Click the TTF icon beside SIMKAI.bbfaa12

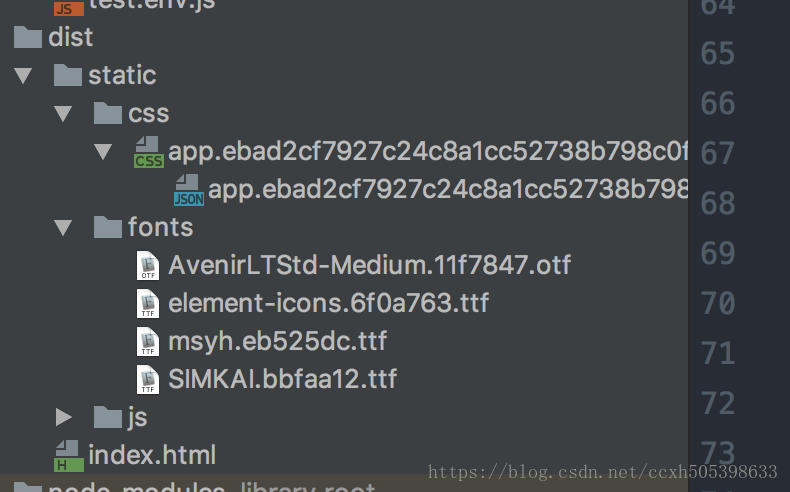(148, 379)
